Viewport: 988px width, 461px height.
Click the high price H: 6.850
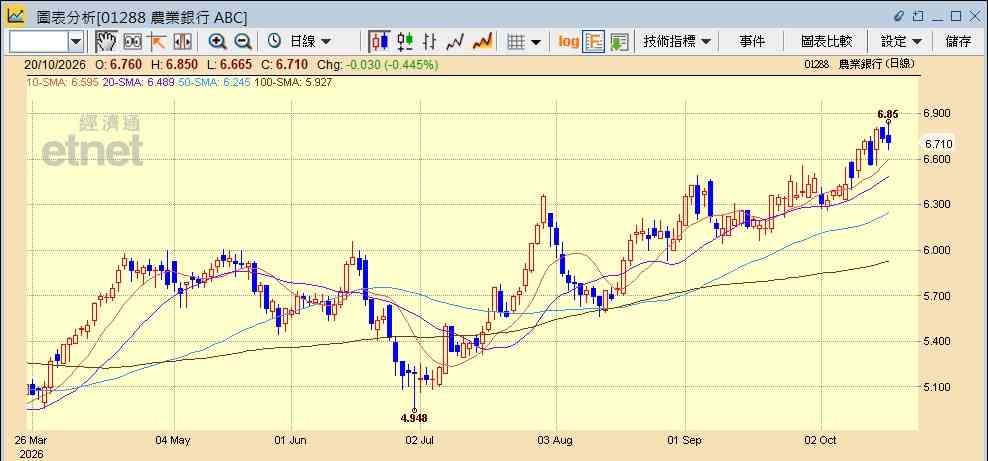pos(175,64)
